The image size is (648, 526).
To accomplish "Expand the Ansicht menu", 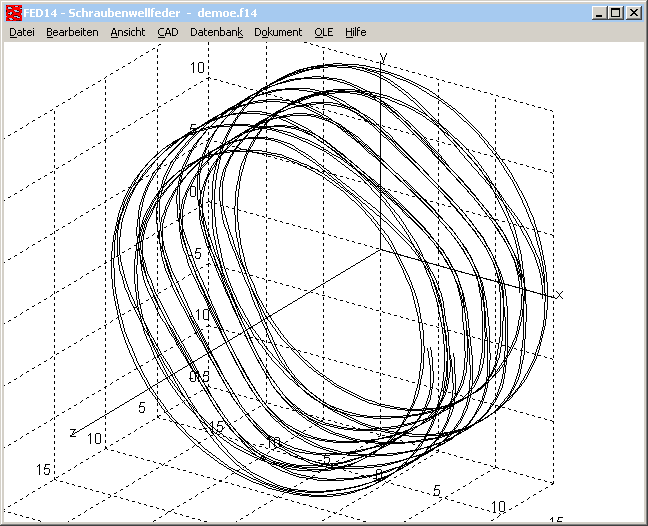I will click(x=128, y=32).
